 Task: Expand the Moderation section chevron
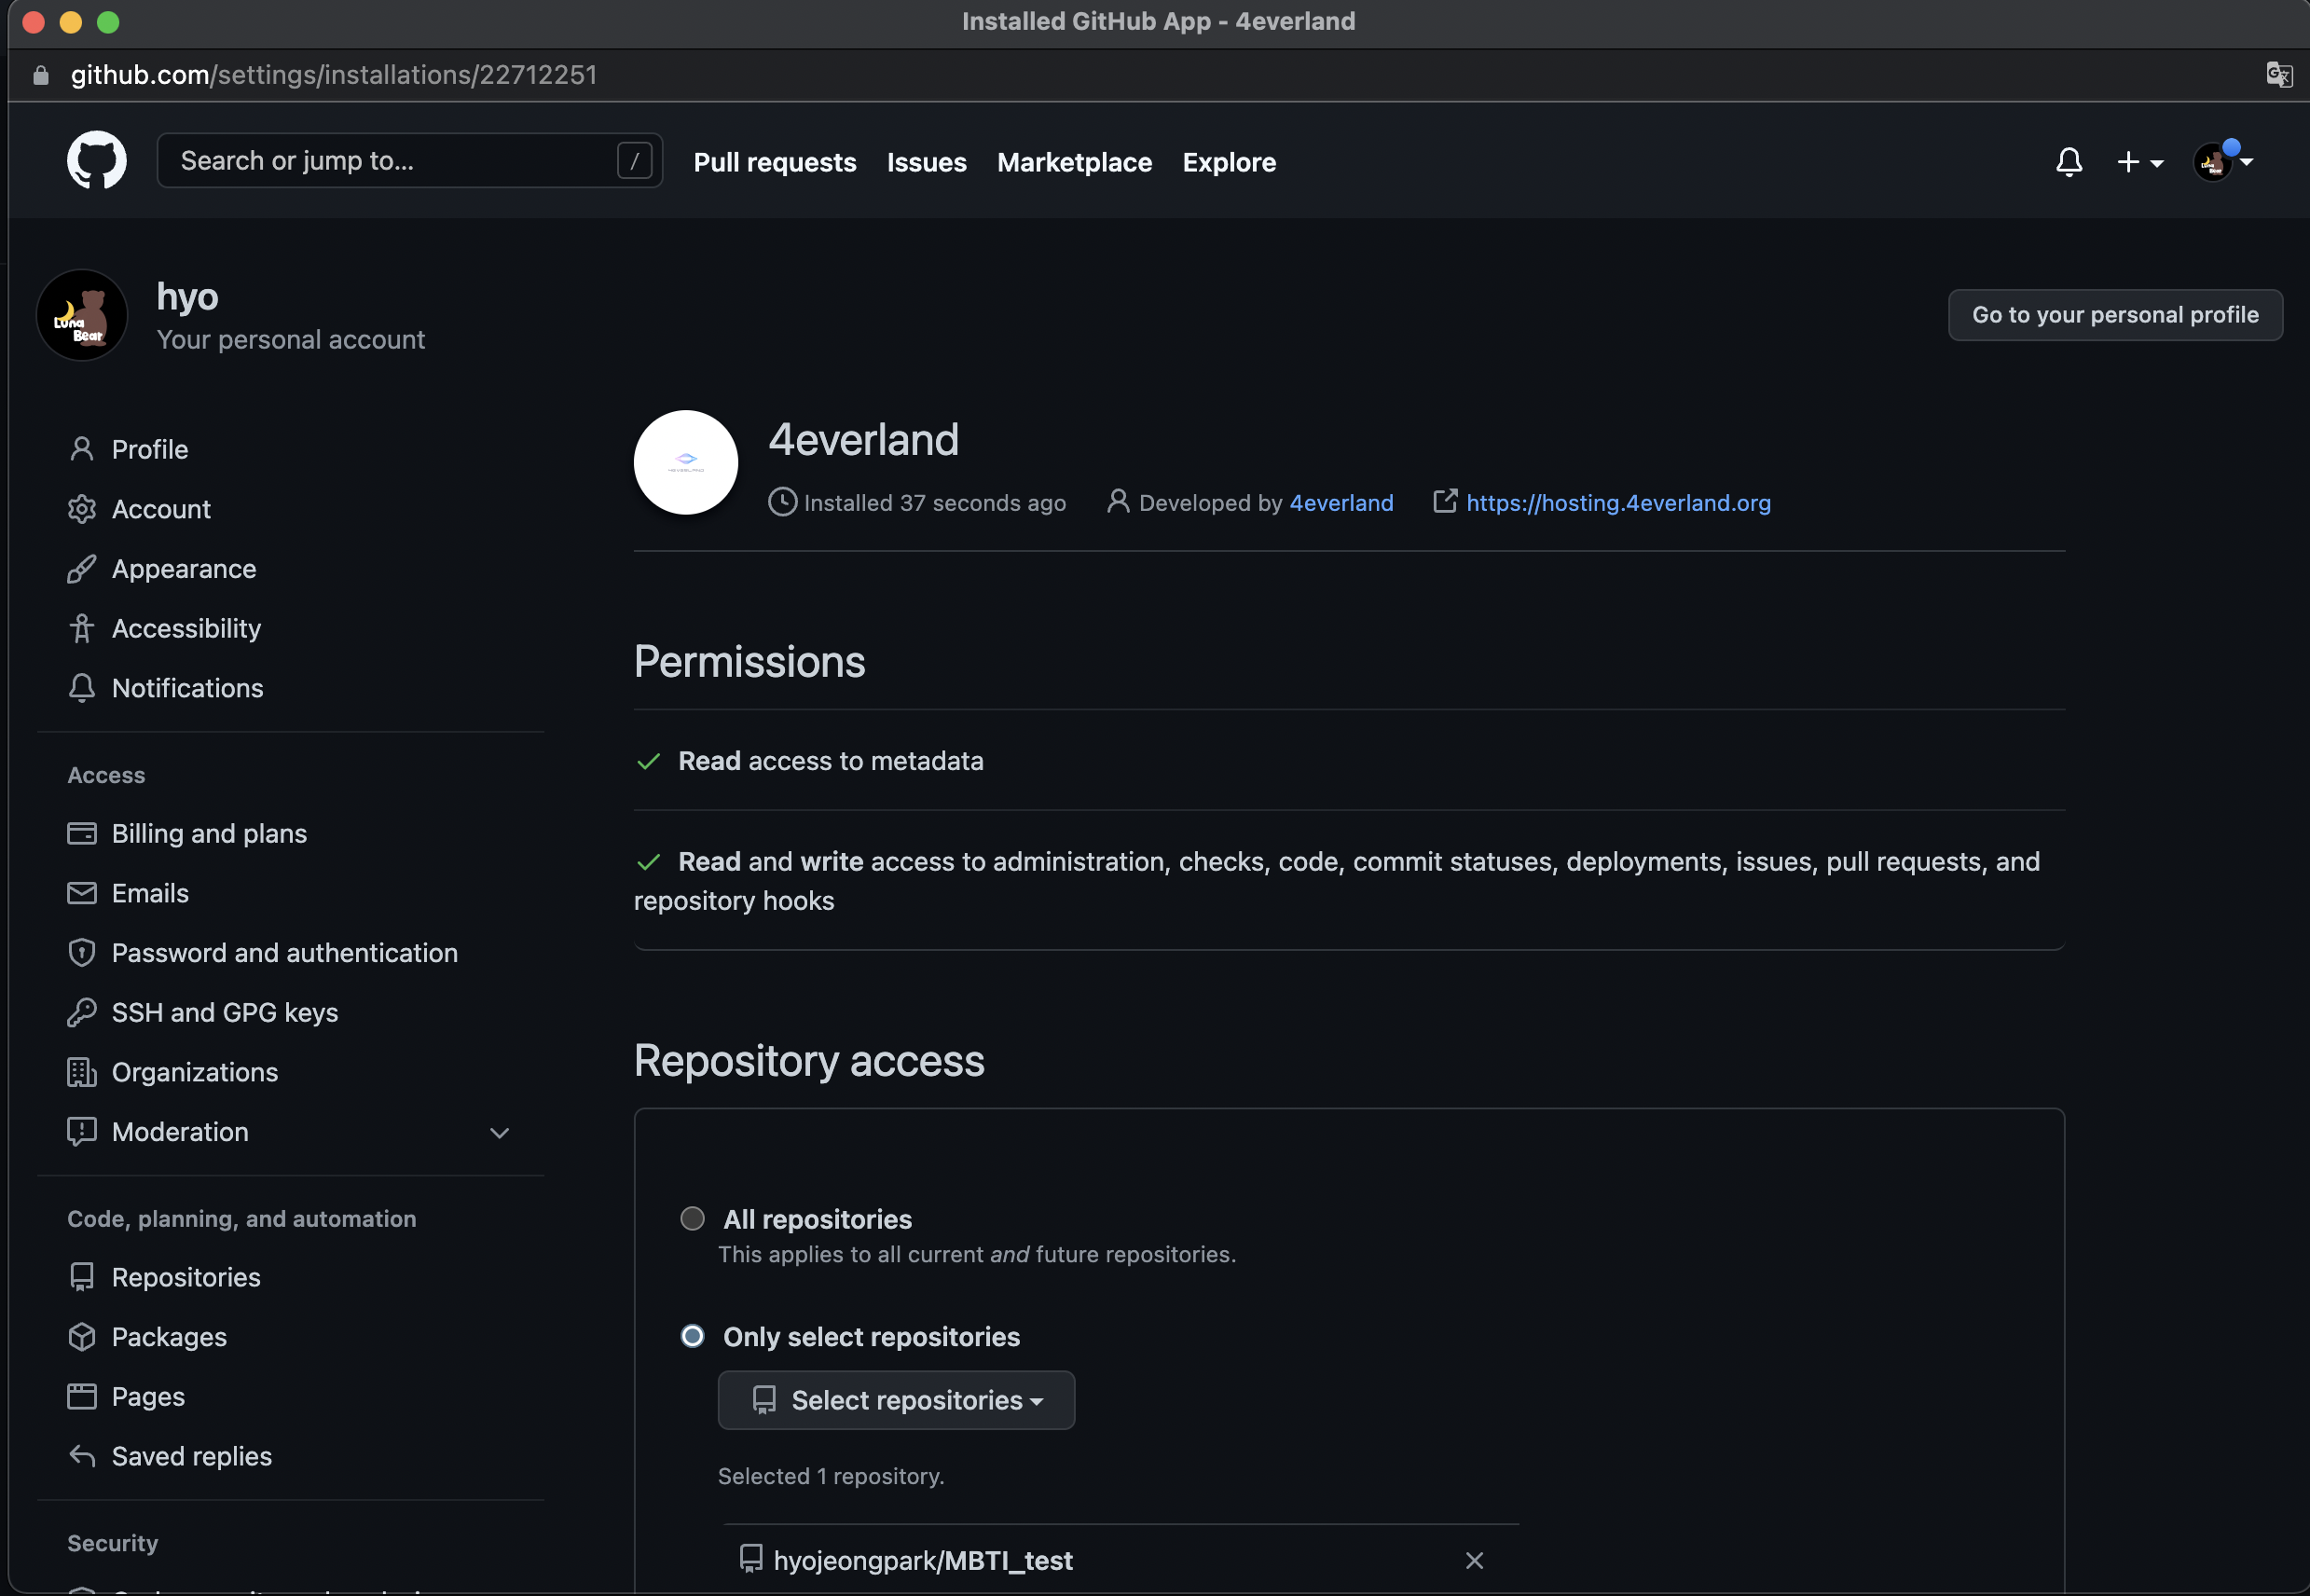point(499,1132)
